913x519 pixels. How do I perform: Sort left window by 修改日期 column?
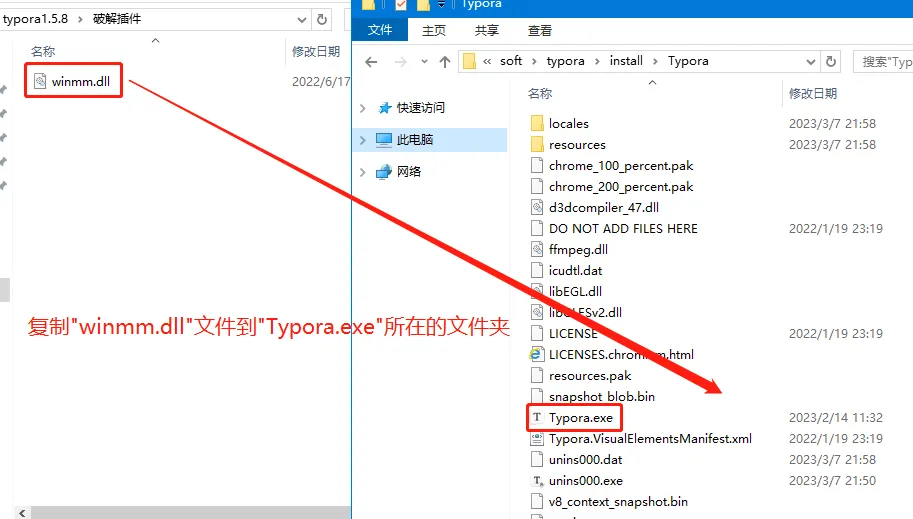click(x=316, y=51)
